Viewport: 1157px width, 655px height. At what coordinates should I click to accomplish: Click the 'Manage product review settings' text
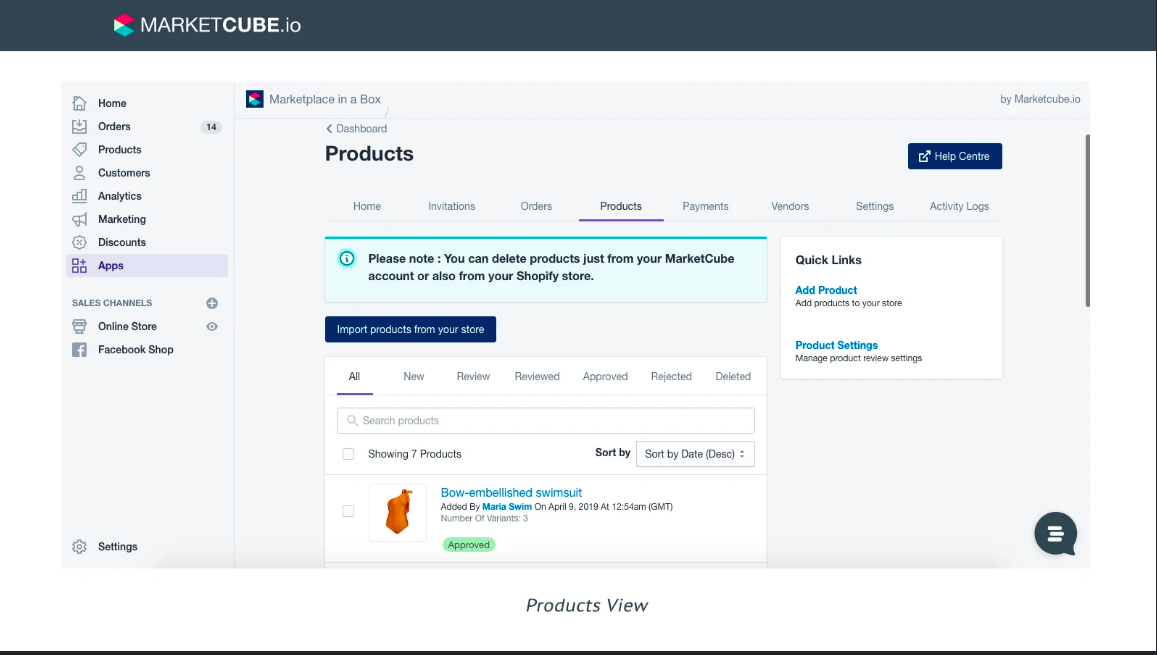859,358
